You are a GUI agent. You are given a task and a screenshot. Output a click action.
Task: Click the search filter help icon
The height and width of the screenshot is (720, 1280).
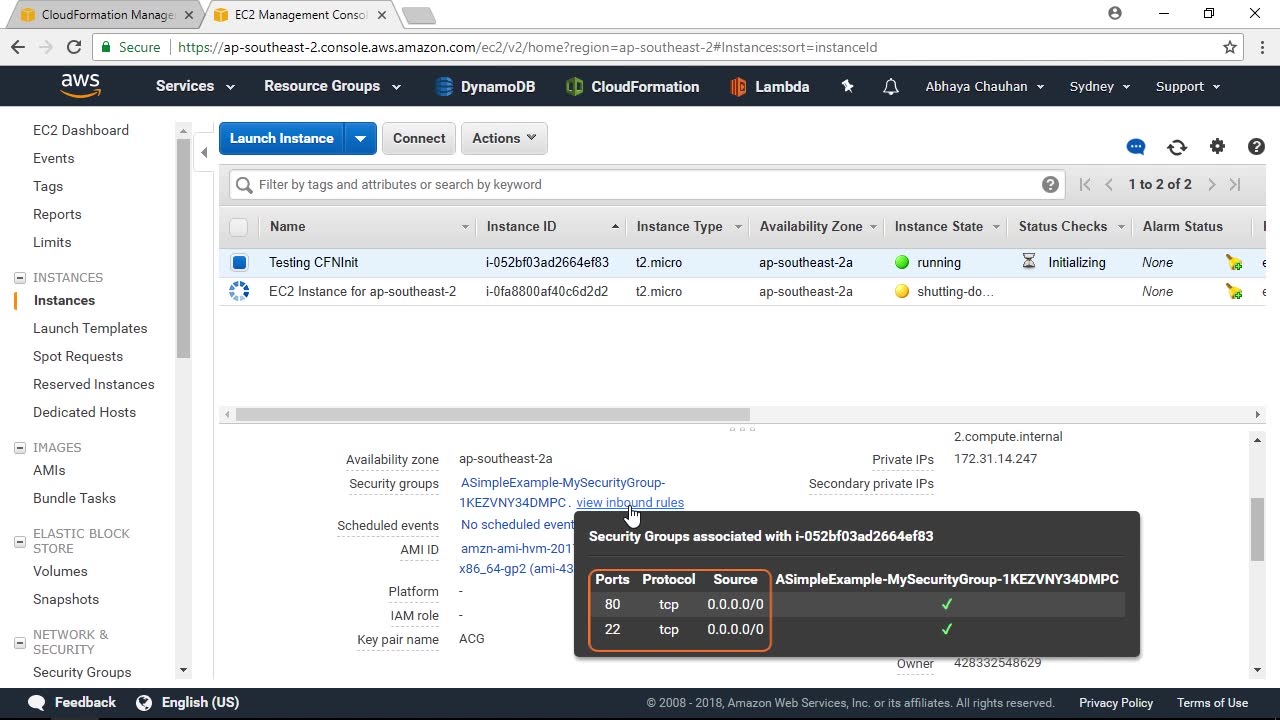point(1050,184)
